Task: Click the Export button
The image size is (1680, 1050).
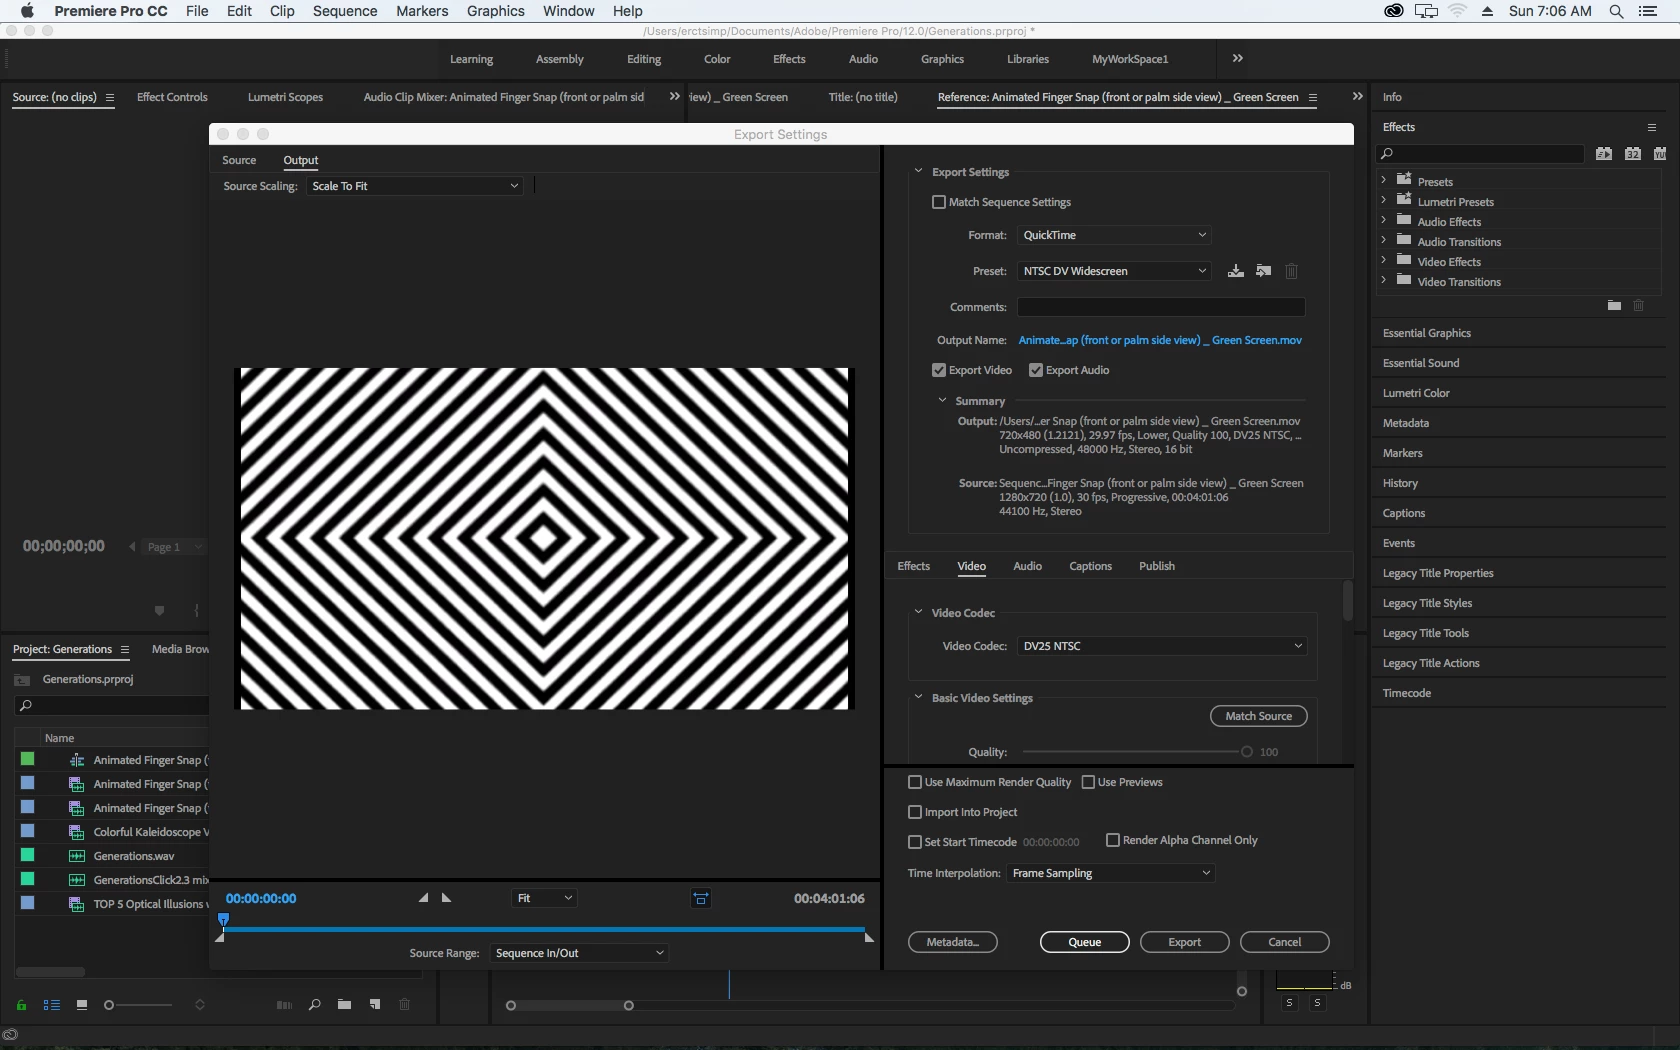Action: [1185, 942]
